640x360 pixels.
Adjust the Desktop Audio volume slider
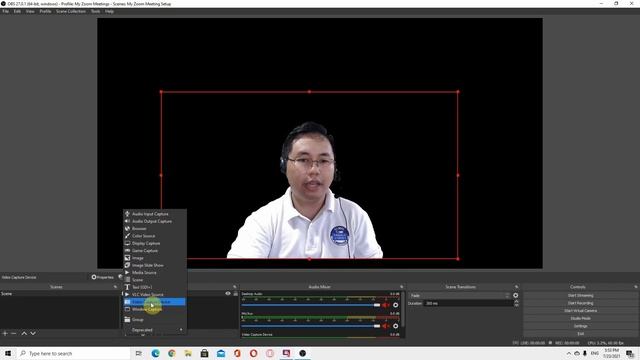[x=311, y=305]
